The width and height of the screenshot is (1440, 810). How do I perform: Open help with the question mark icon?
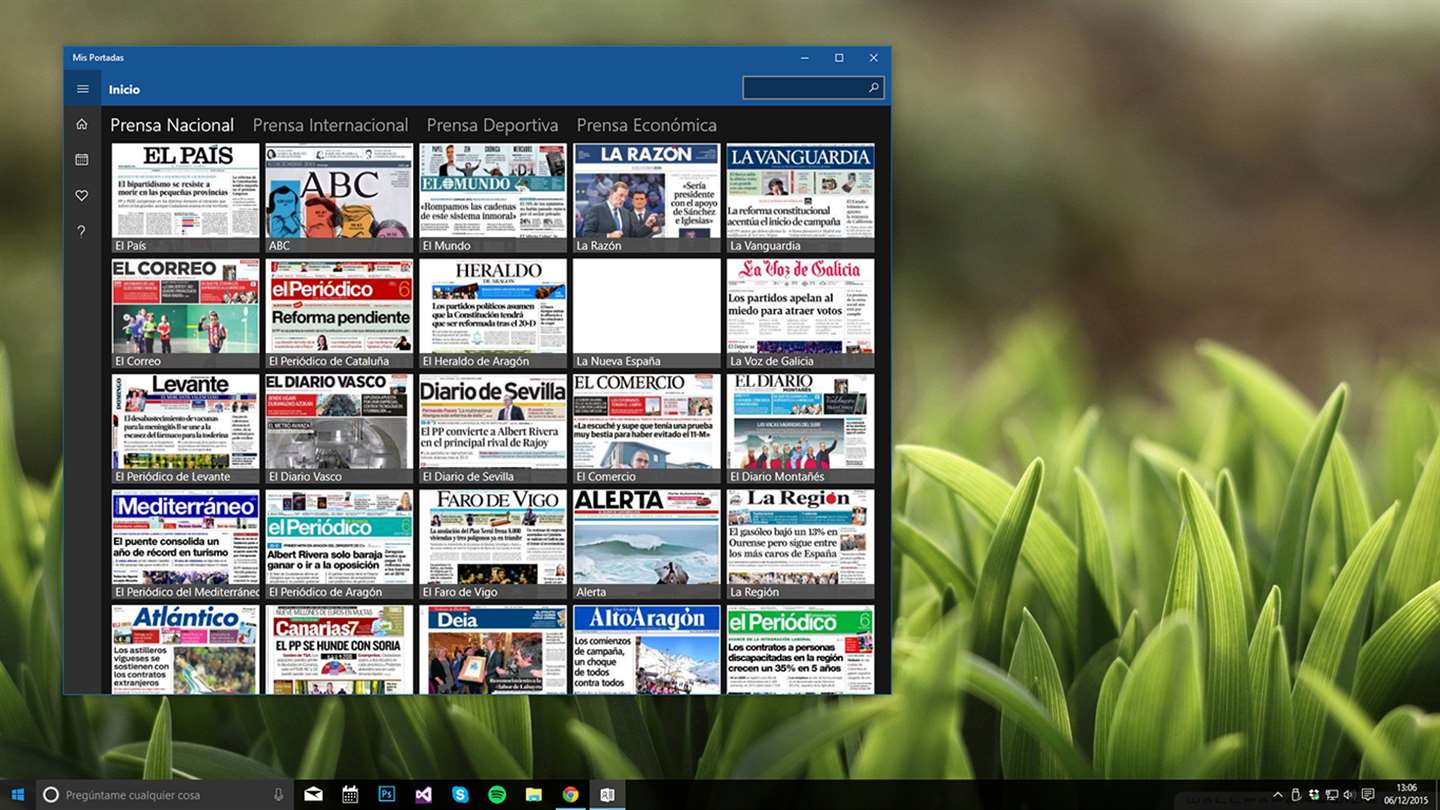click(x=82, y=231)
